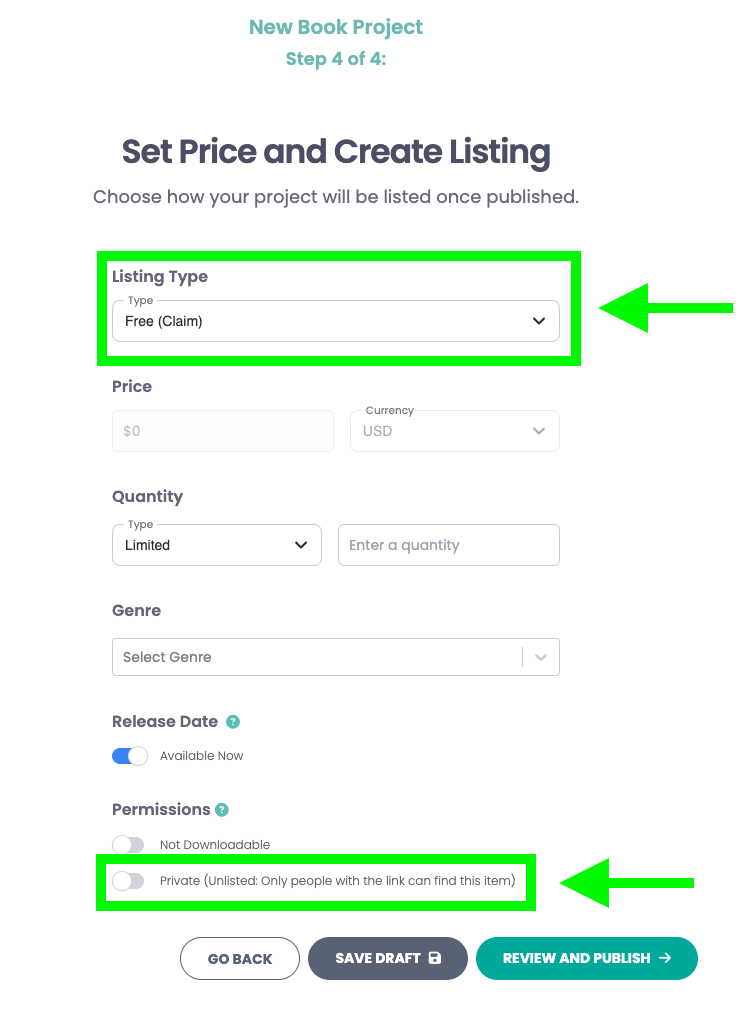Screen dimensions: 753x1017
Task: Click the Save Draft button
Action: click(x=388, y=959)
